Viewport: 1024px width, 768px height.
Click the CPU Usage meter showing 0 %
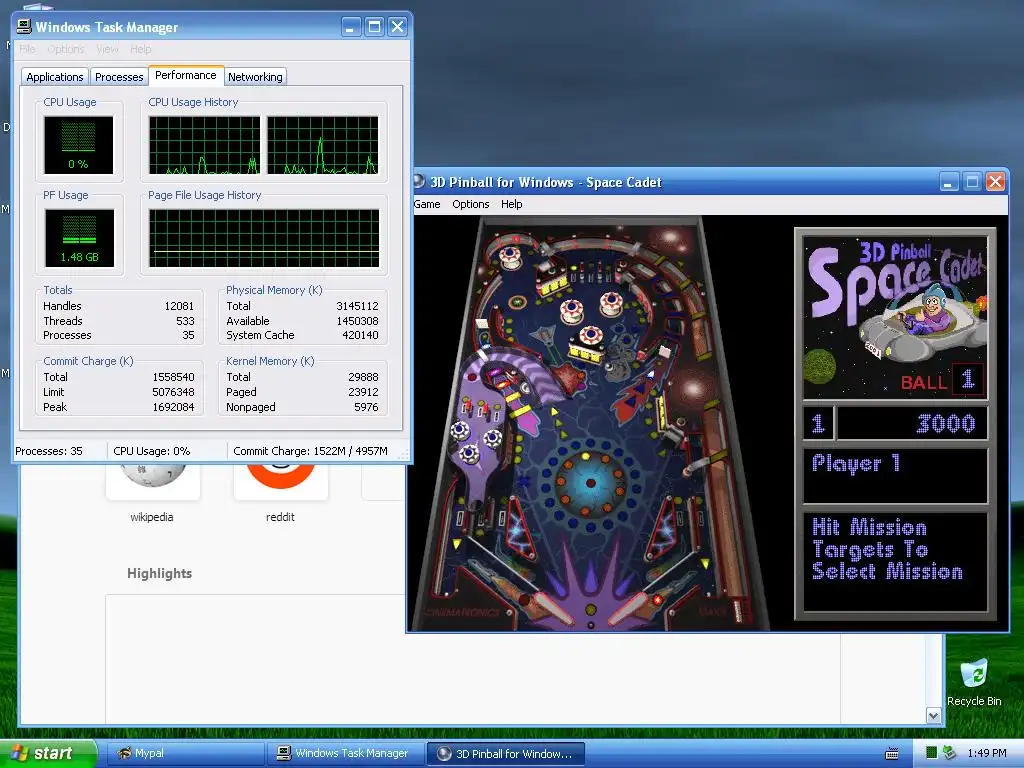(78, 145)
